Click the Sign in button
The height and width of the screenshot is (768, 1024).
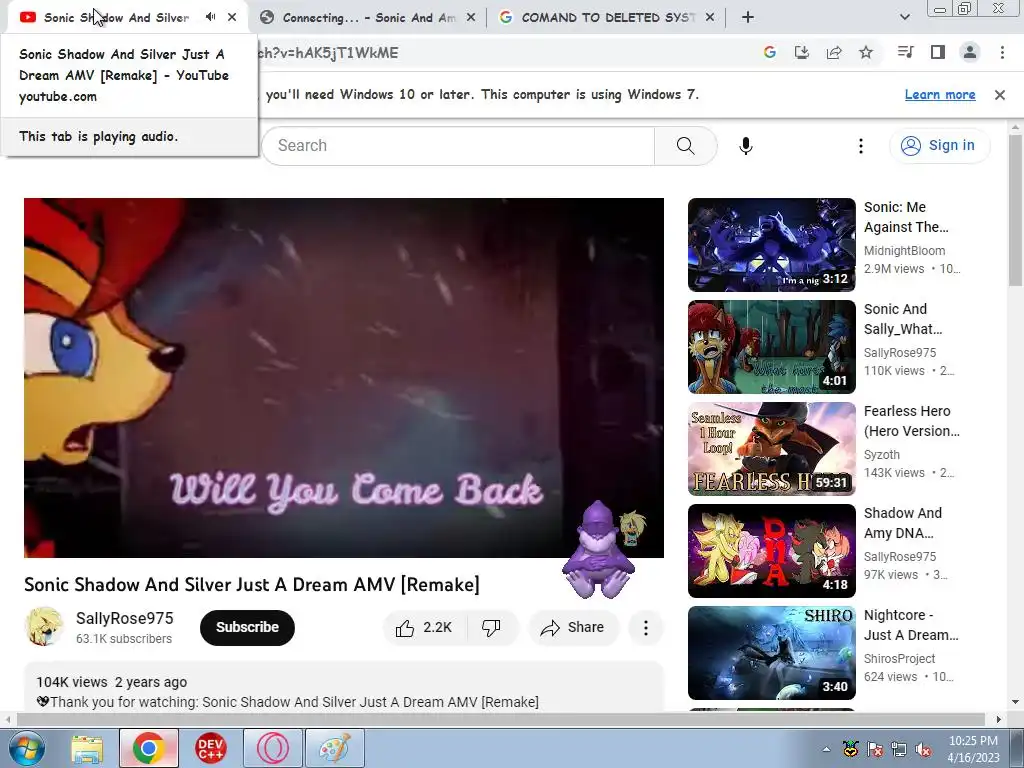pos(939,145)
